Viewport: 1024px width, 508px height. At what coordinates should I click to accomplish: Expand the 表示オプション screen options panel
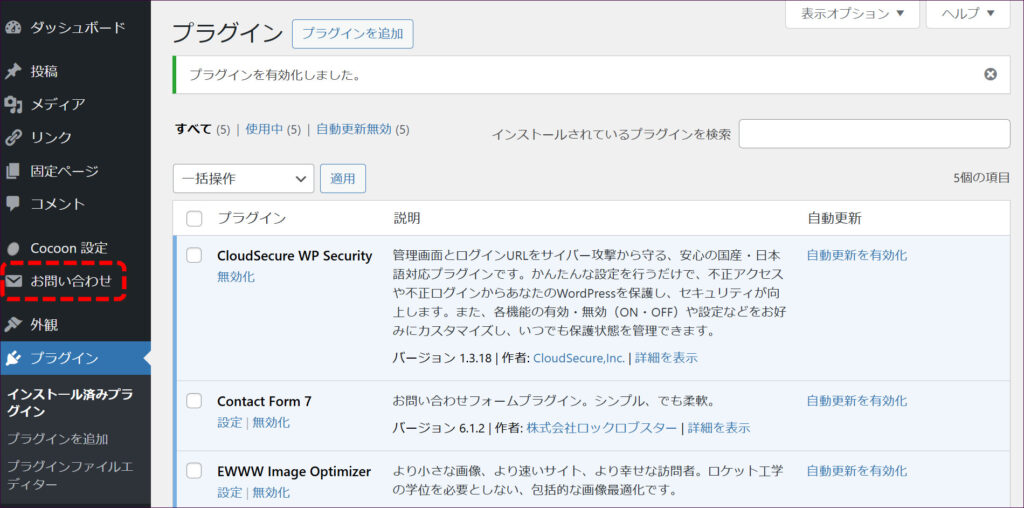pos(852,14)
